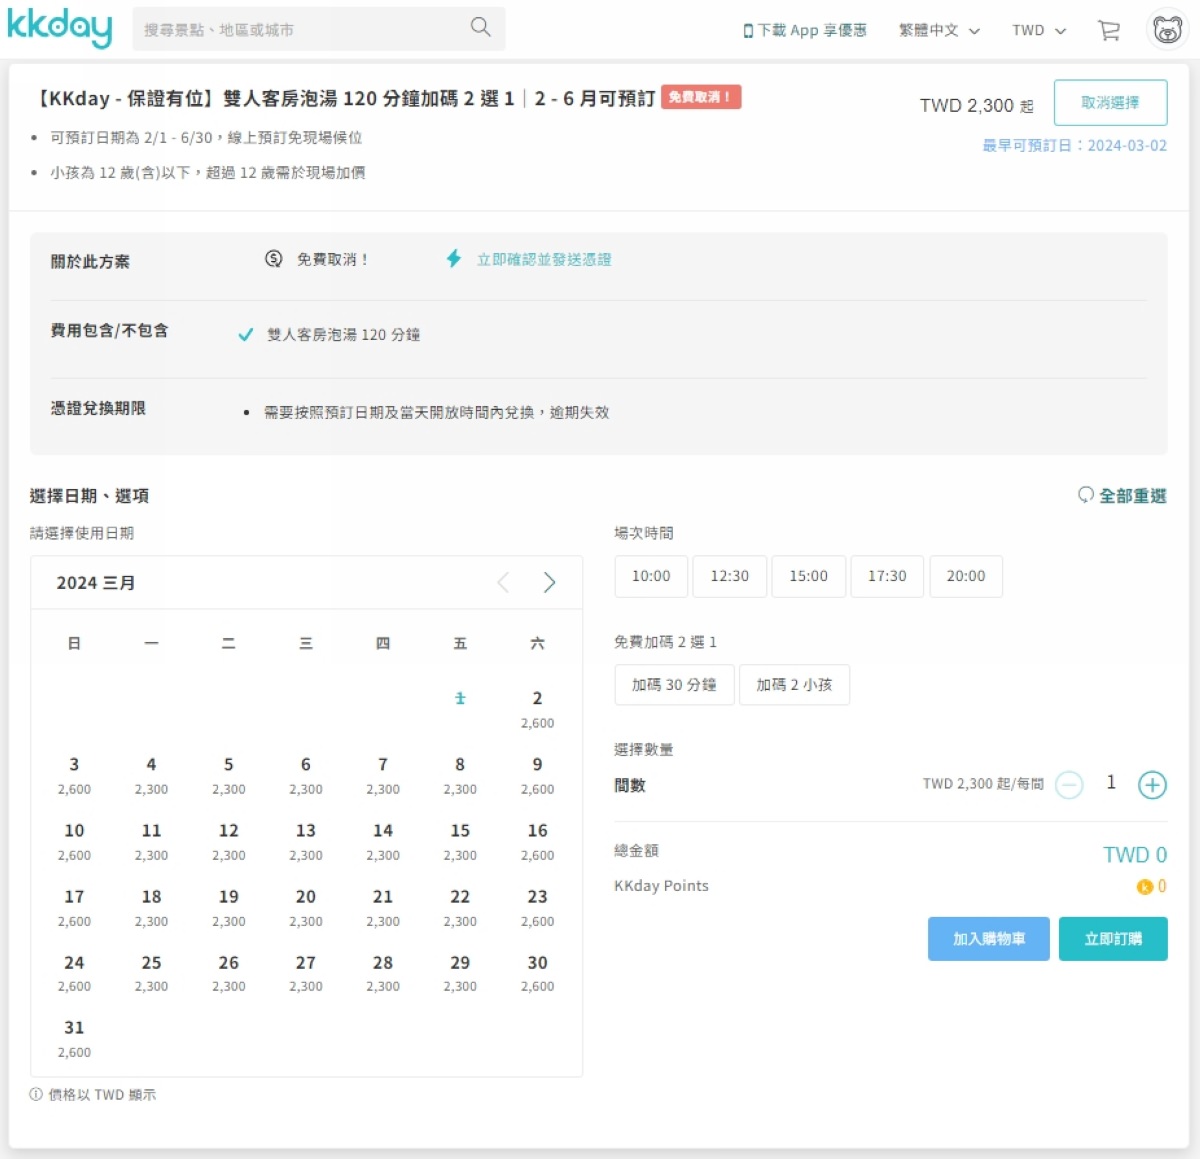The width and height of the screenshot is (1200, 1159).
Task: Click TWD 2,300 起/每間 price text
Action: pyautogui.click(x=983, y=784)
